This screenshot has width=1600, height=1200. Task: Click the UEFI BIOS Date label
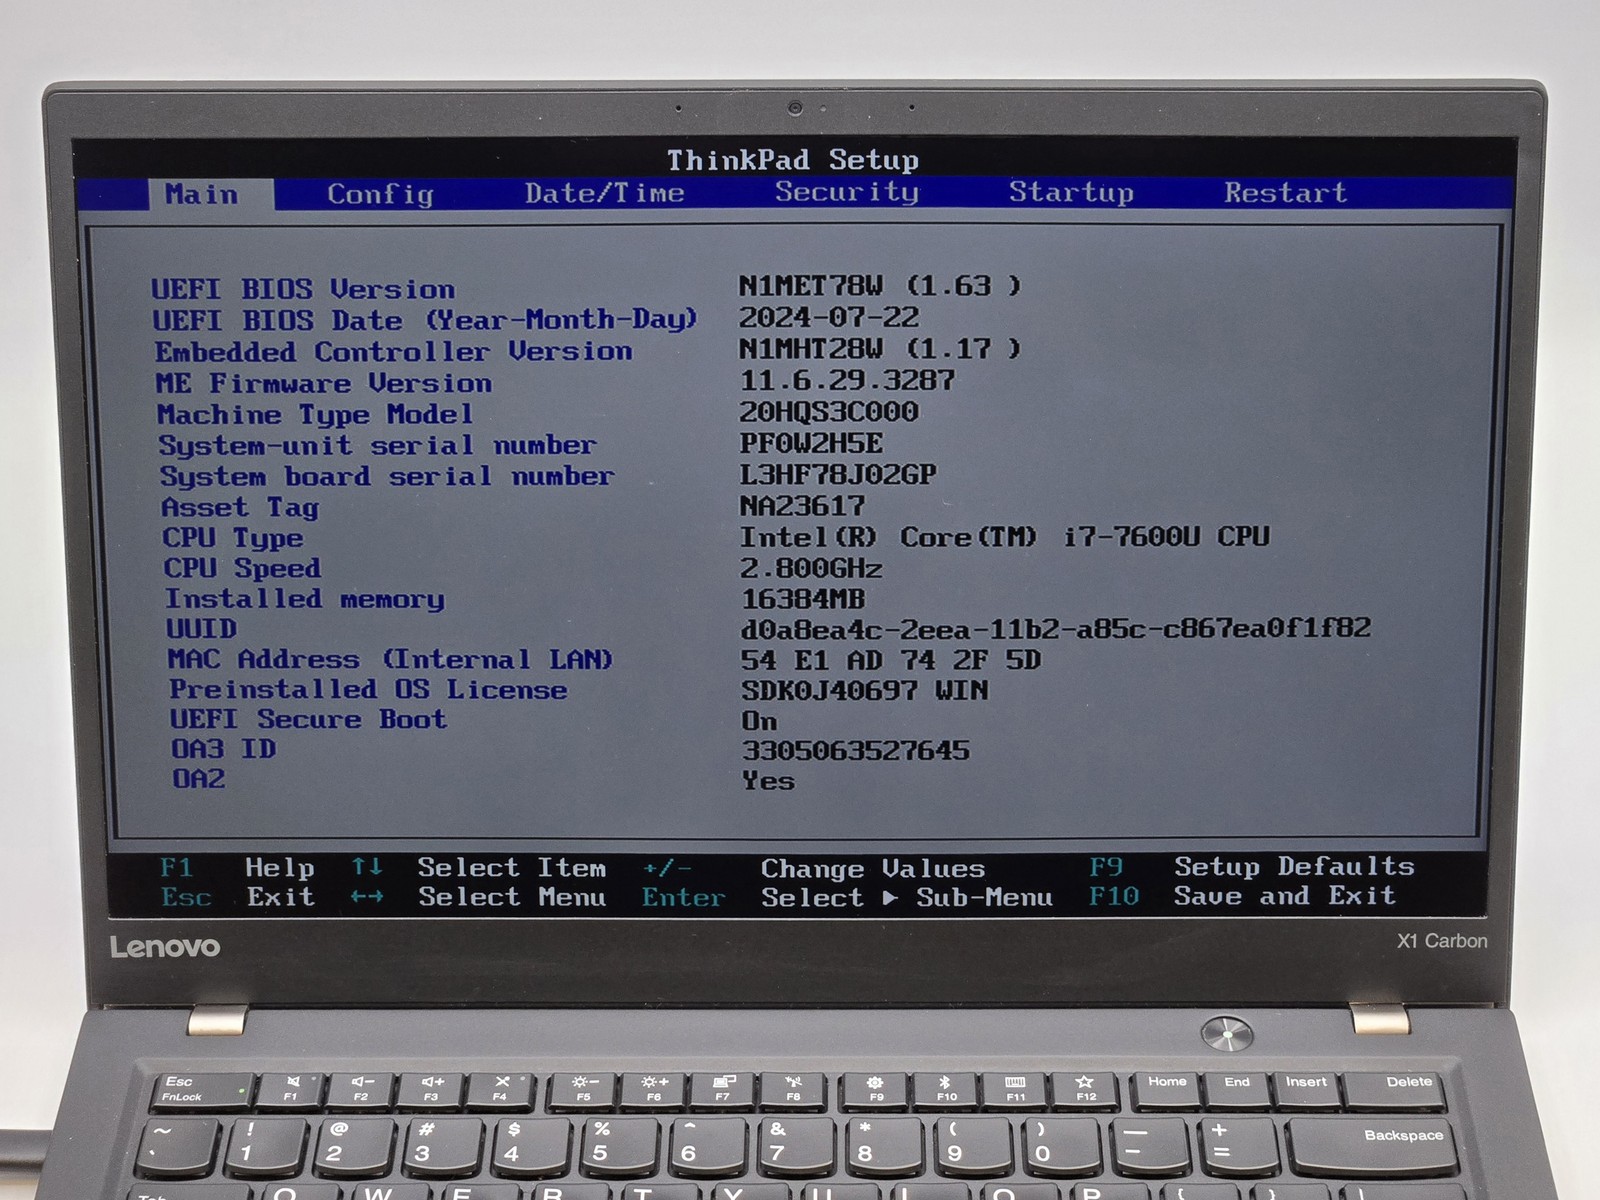425,320
